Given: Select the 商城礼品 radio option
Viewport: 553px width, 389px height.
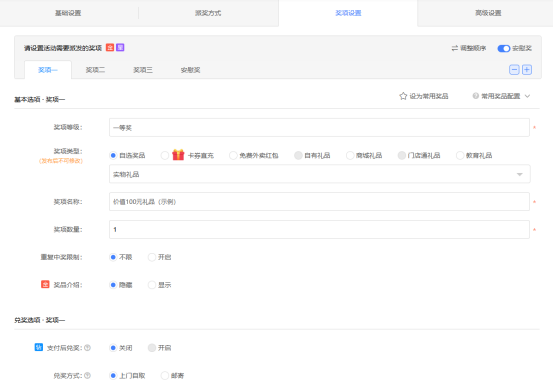Looking at the screenshot, I should point(350,155).
